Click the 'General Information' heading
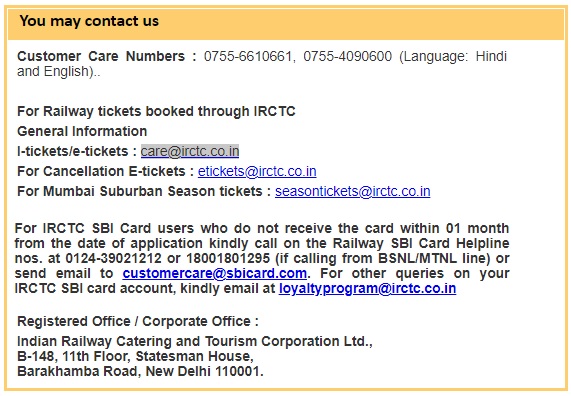The width and height of the screenshot is (571, 396). [x=82, y=131]
